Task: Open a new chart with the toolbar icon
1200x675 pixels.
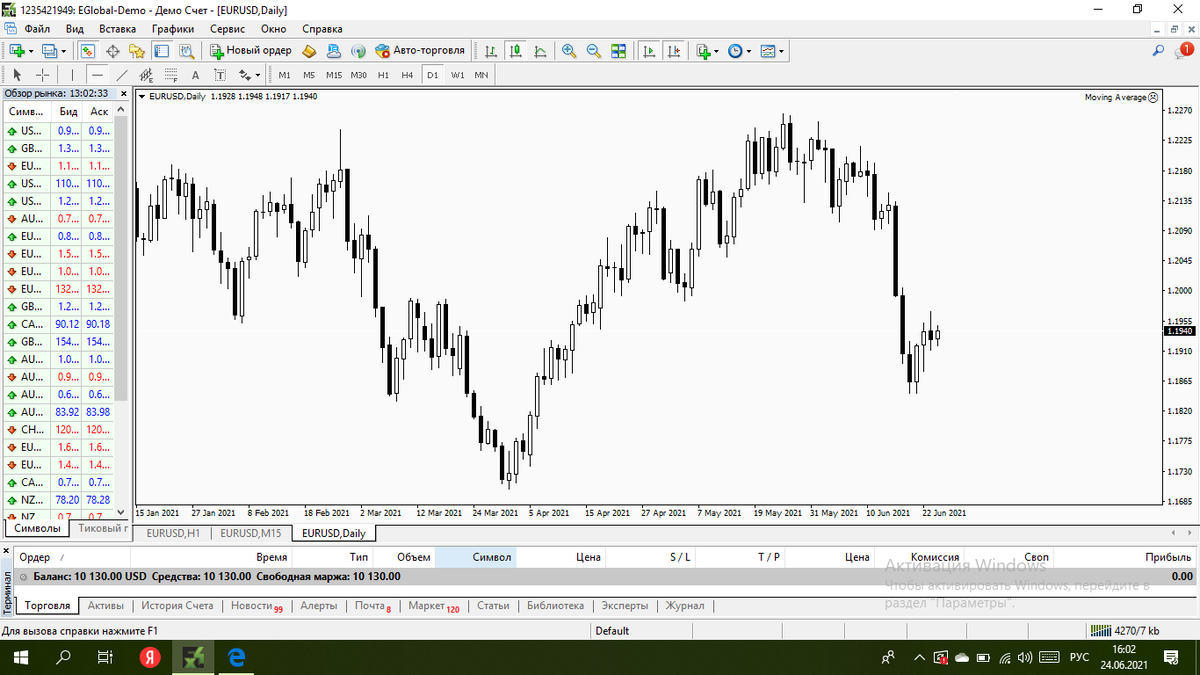Action: [x=18, y=50]
